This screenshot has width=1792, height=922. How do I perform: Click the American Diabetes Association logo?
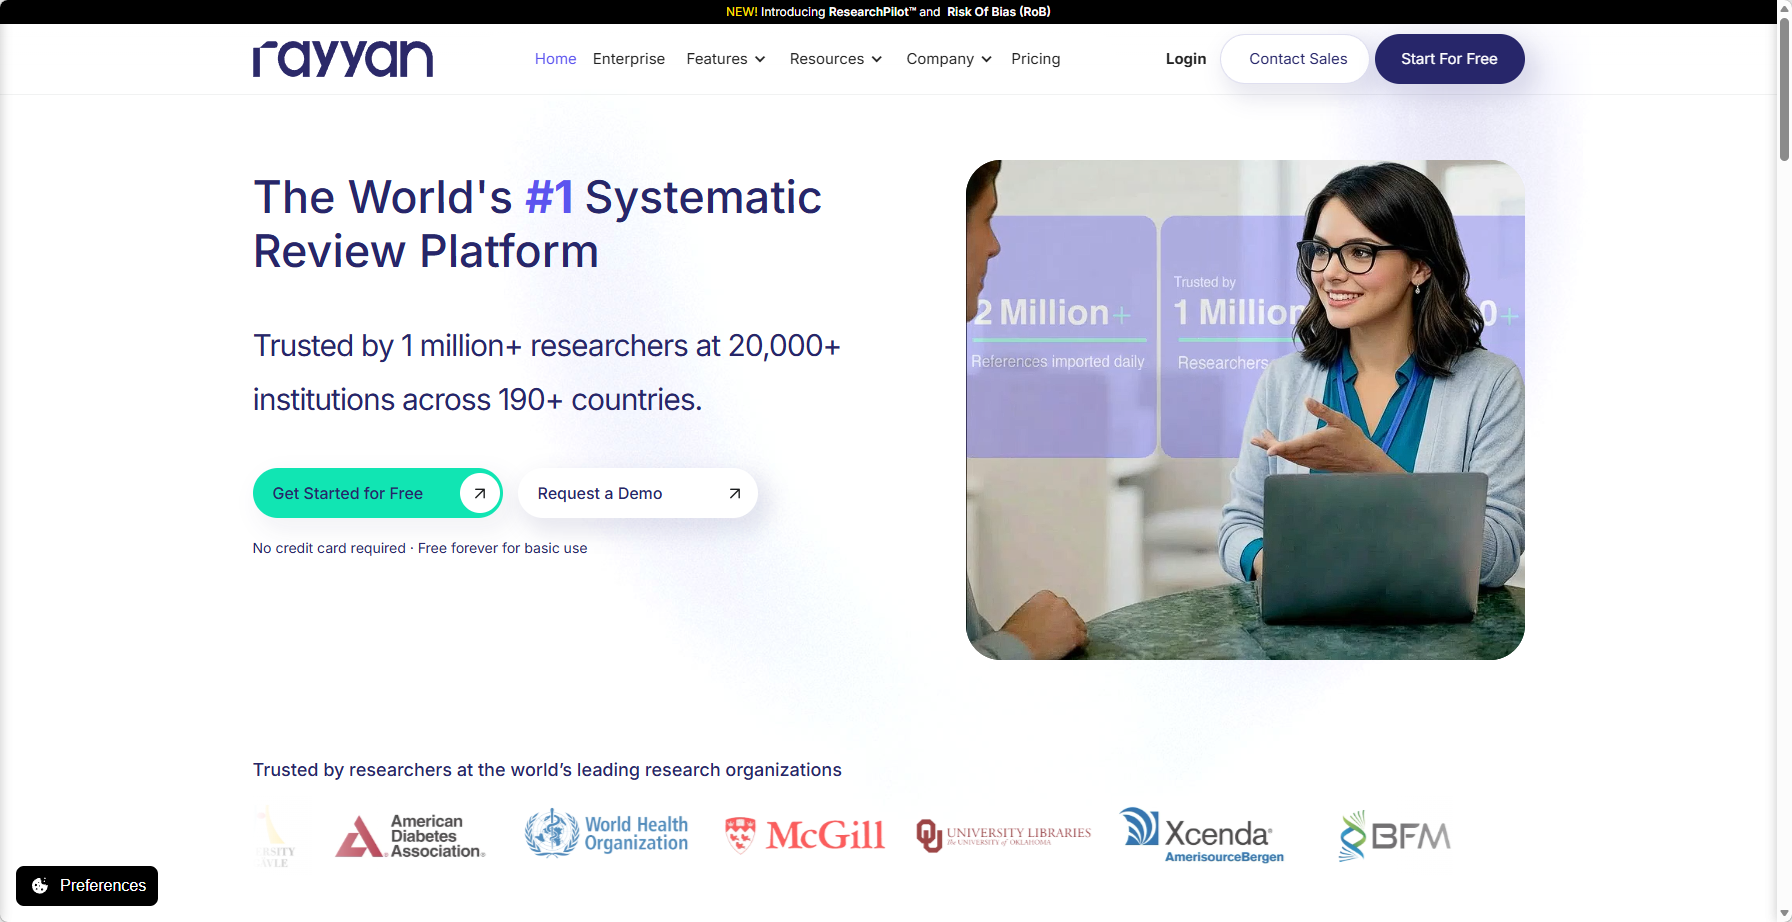click(410, 836)
